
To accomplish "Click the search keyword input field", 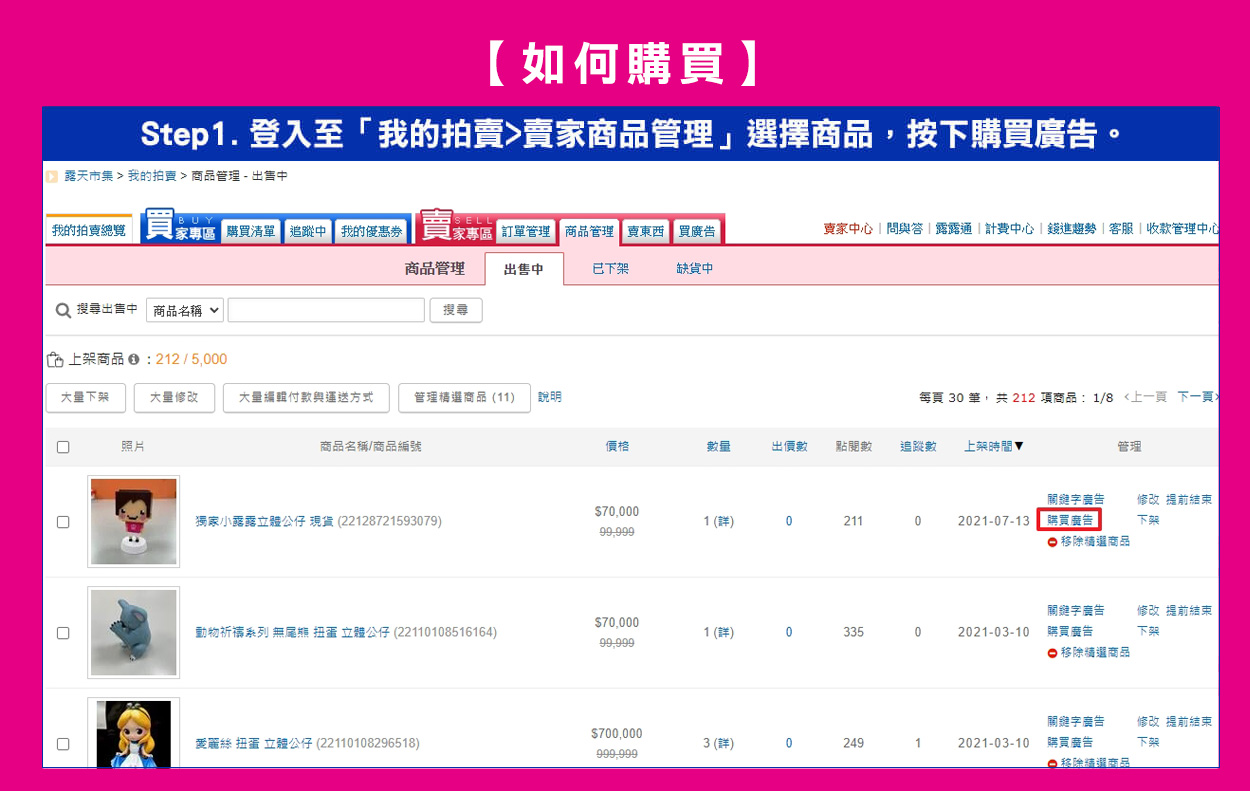I will pos(326,311).
